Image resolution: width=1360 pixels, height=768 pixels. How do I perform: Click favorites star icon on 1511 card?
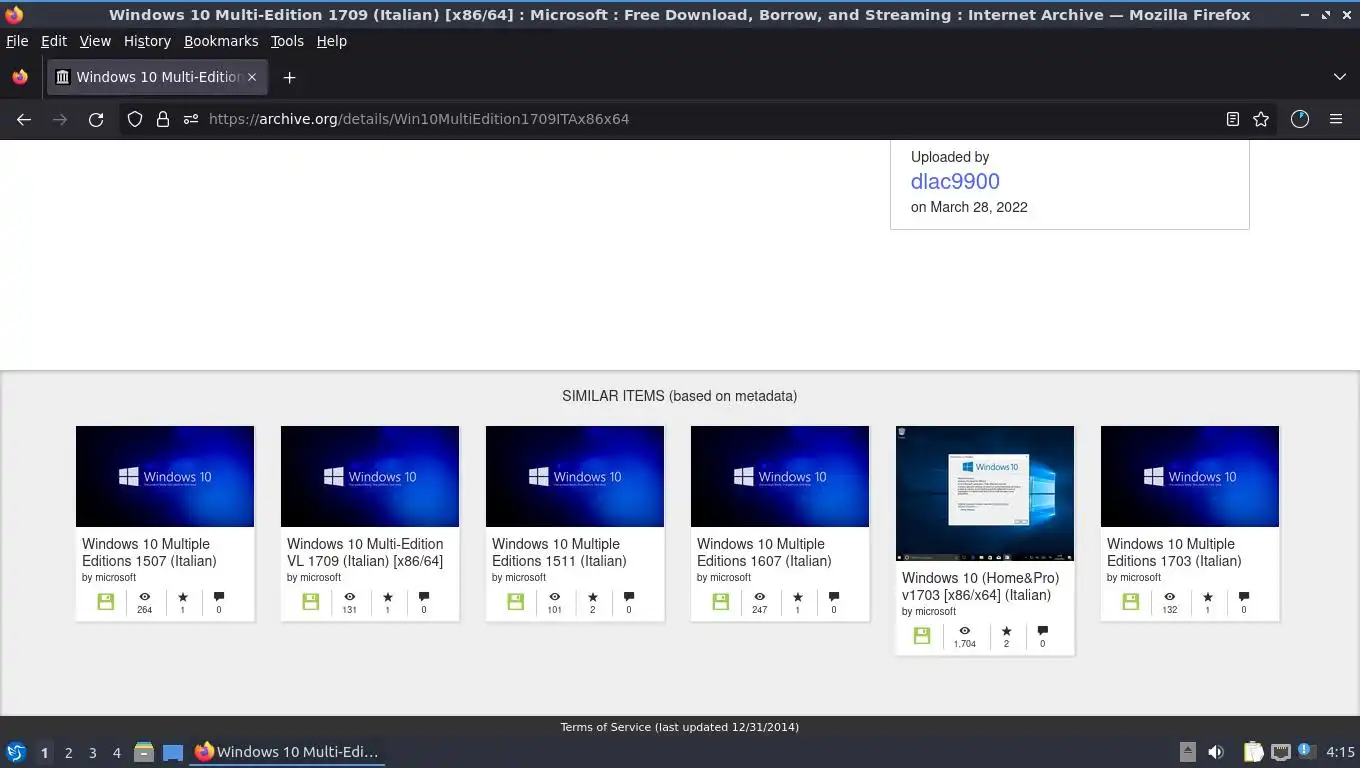(593, 597)
